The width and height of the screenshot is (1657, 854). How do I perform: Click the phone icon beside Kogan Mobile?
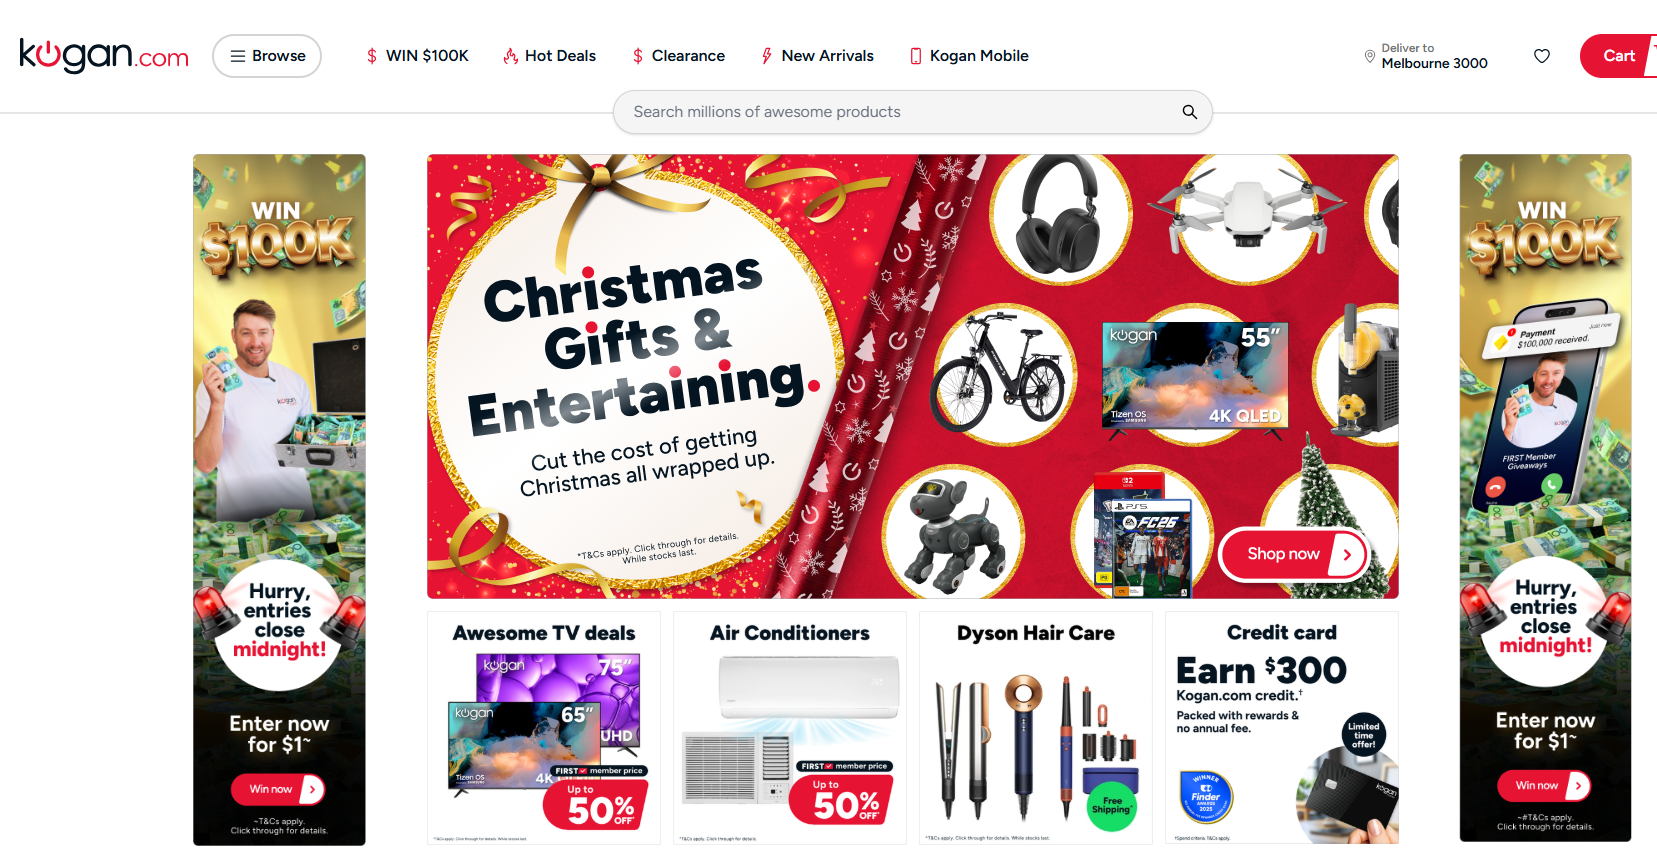click(915, 56)
